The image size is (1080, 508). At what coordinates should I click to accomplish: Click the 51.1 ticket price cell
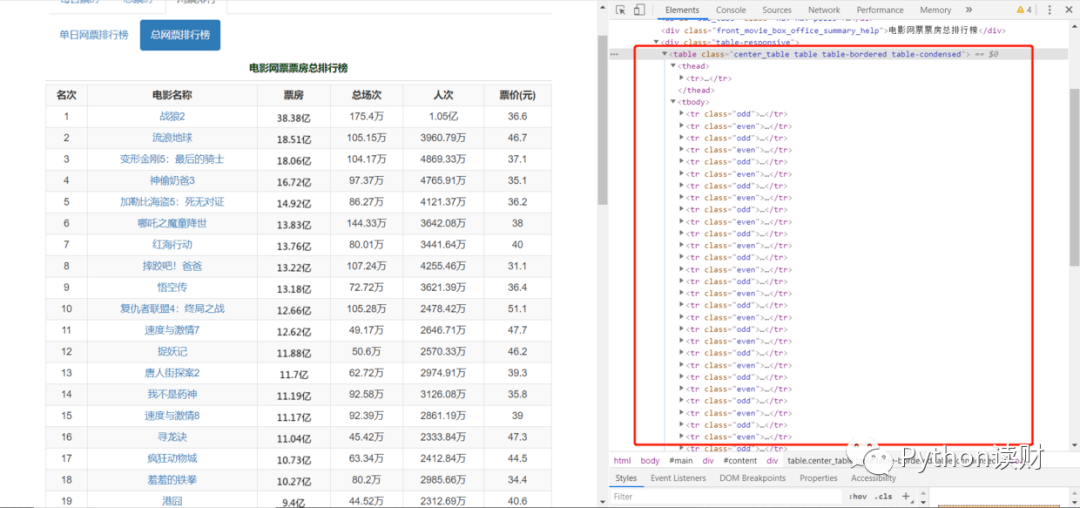[517, 308]
